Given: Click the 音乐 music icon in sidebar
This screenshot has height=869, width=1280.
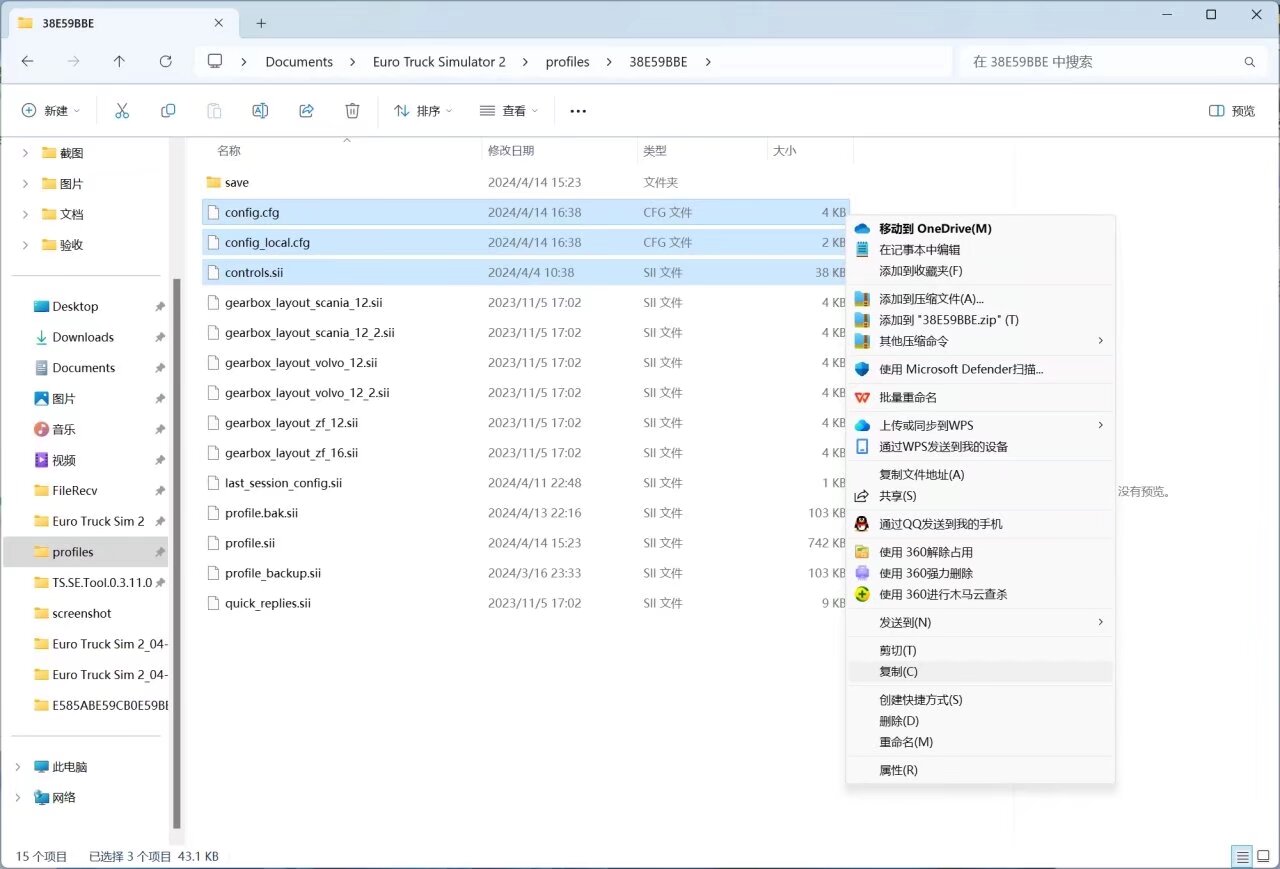Looking at the screenshot, I should point(41,429).
